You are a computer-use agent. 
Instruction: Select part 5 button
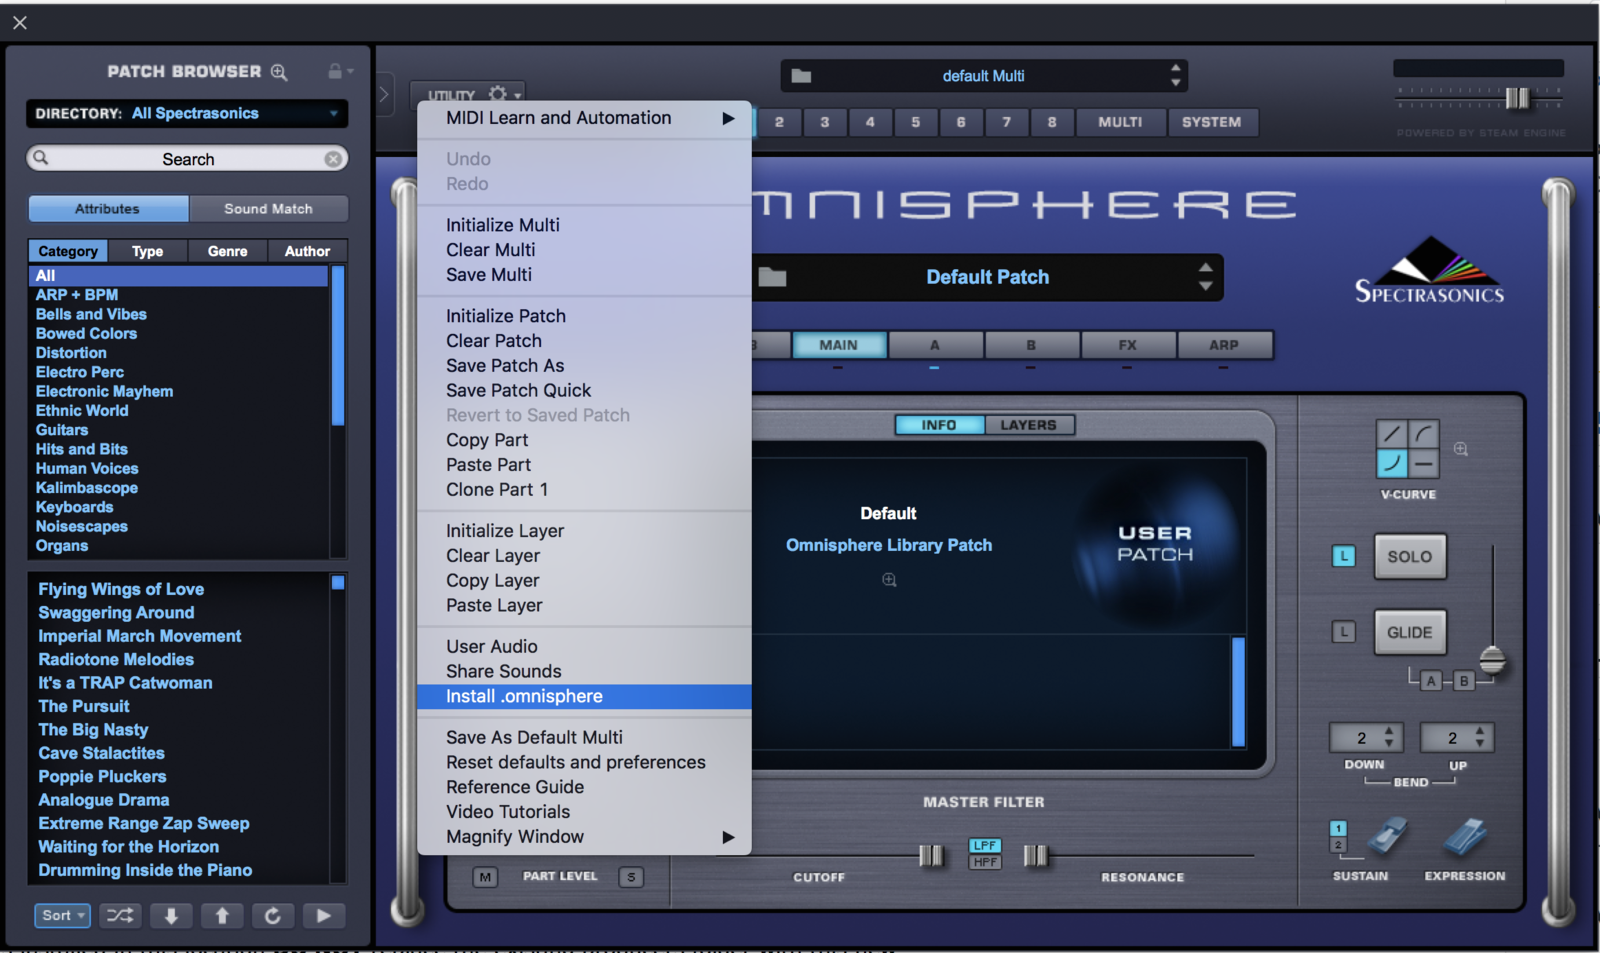pyautogui.click(x=915, y=122)
